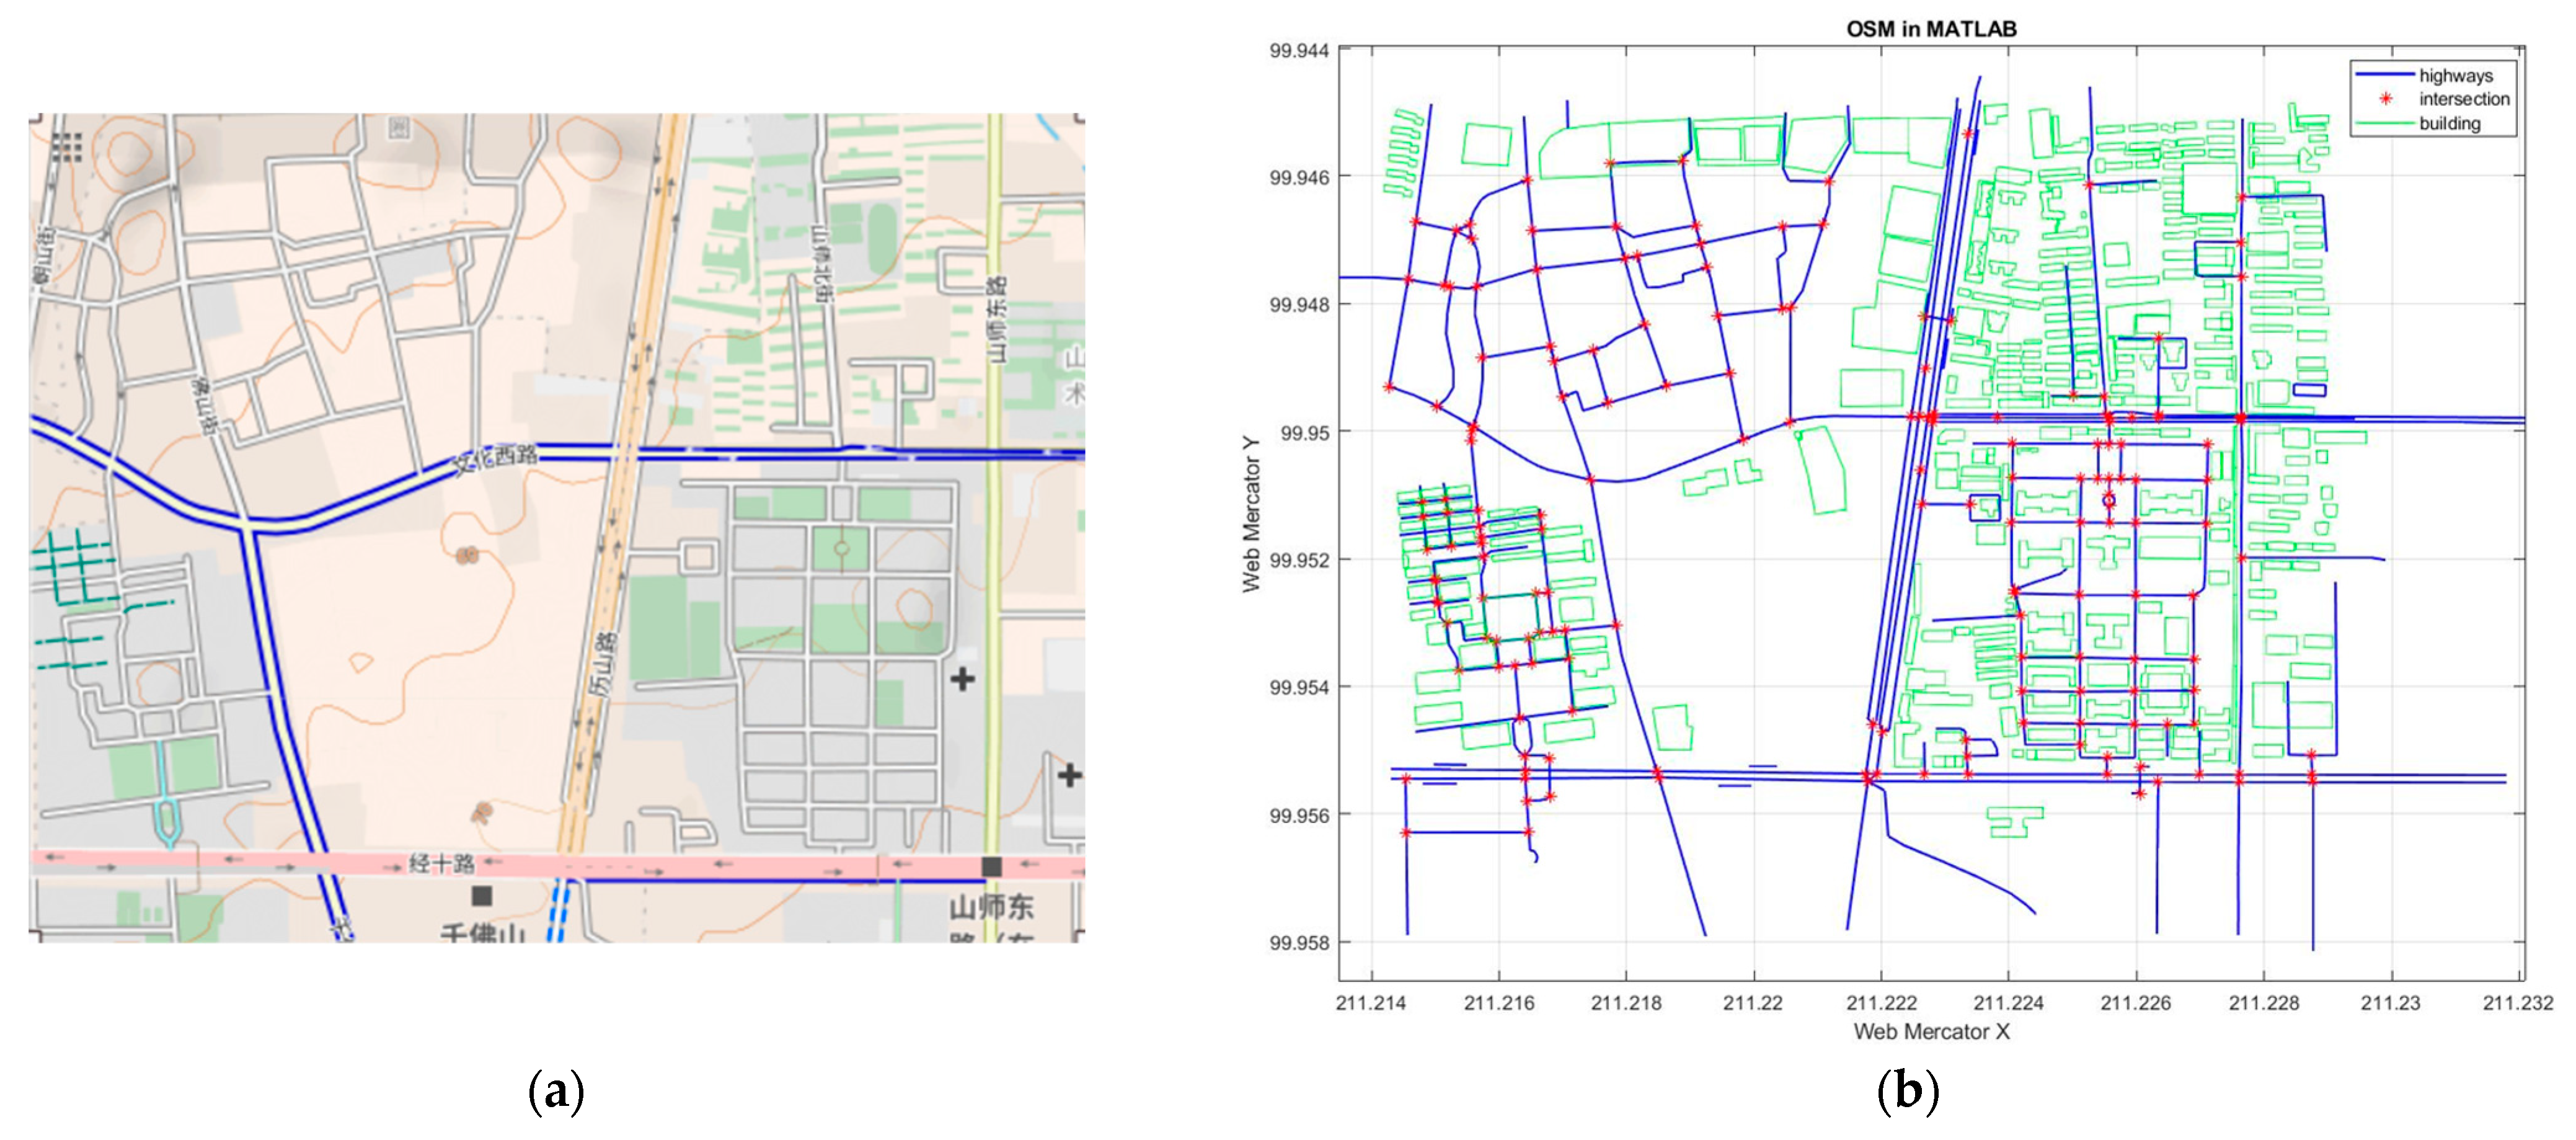
Task: Click the black square marker on 经十路
Action: click(x=991, y=866)
